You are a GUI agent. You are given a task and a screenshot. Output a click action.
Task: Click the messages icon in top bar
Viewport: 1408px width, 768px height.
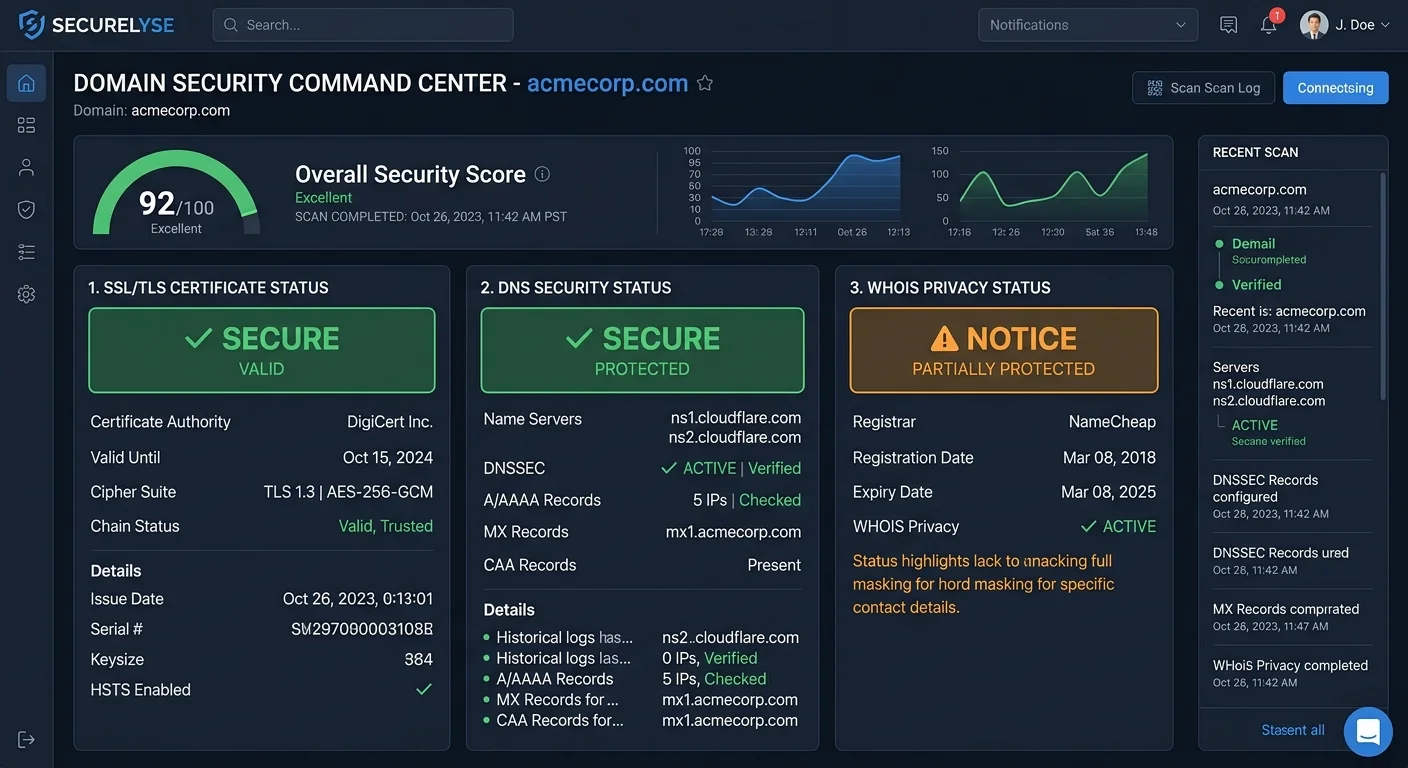[x=1228, y=25]
